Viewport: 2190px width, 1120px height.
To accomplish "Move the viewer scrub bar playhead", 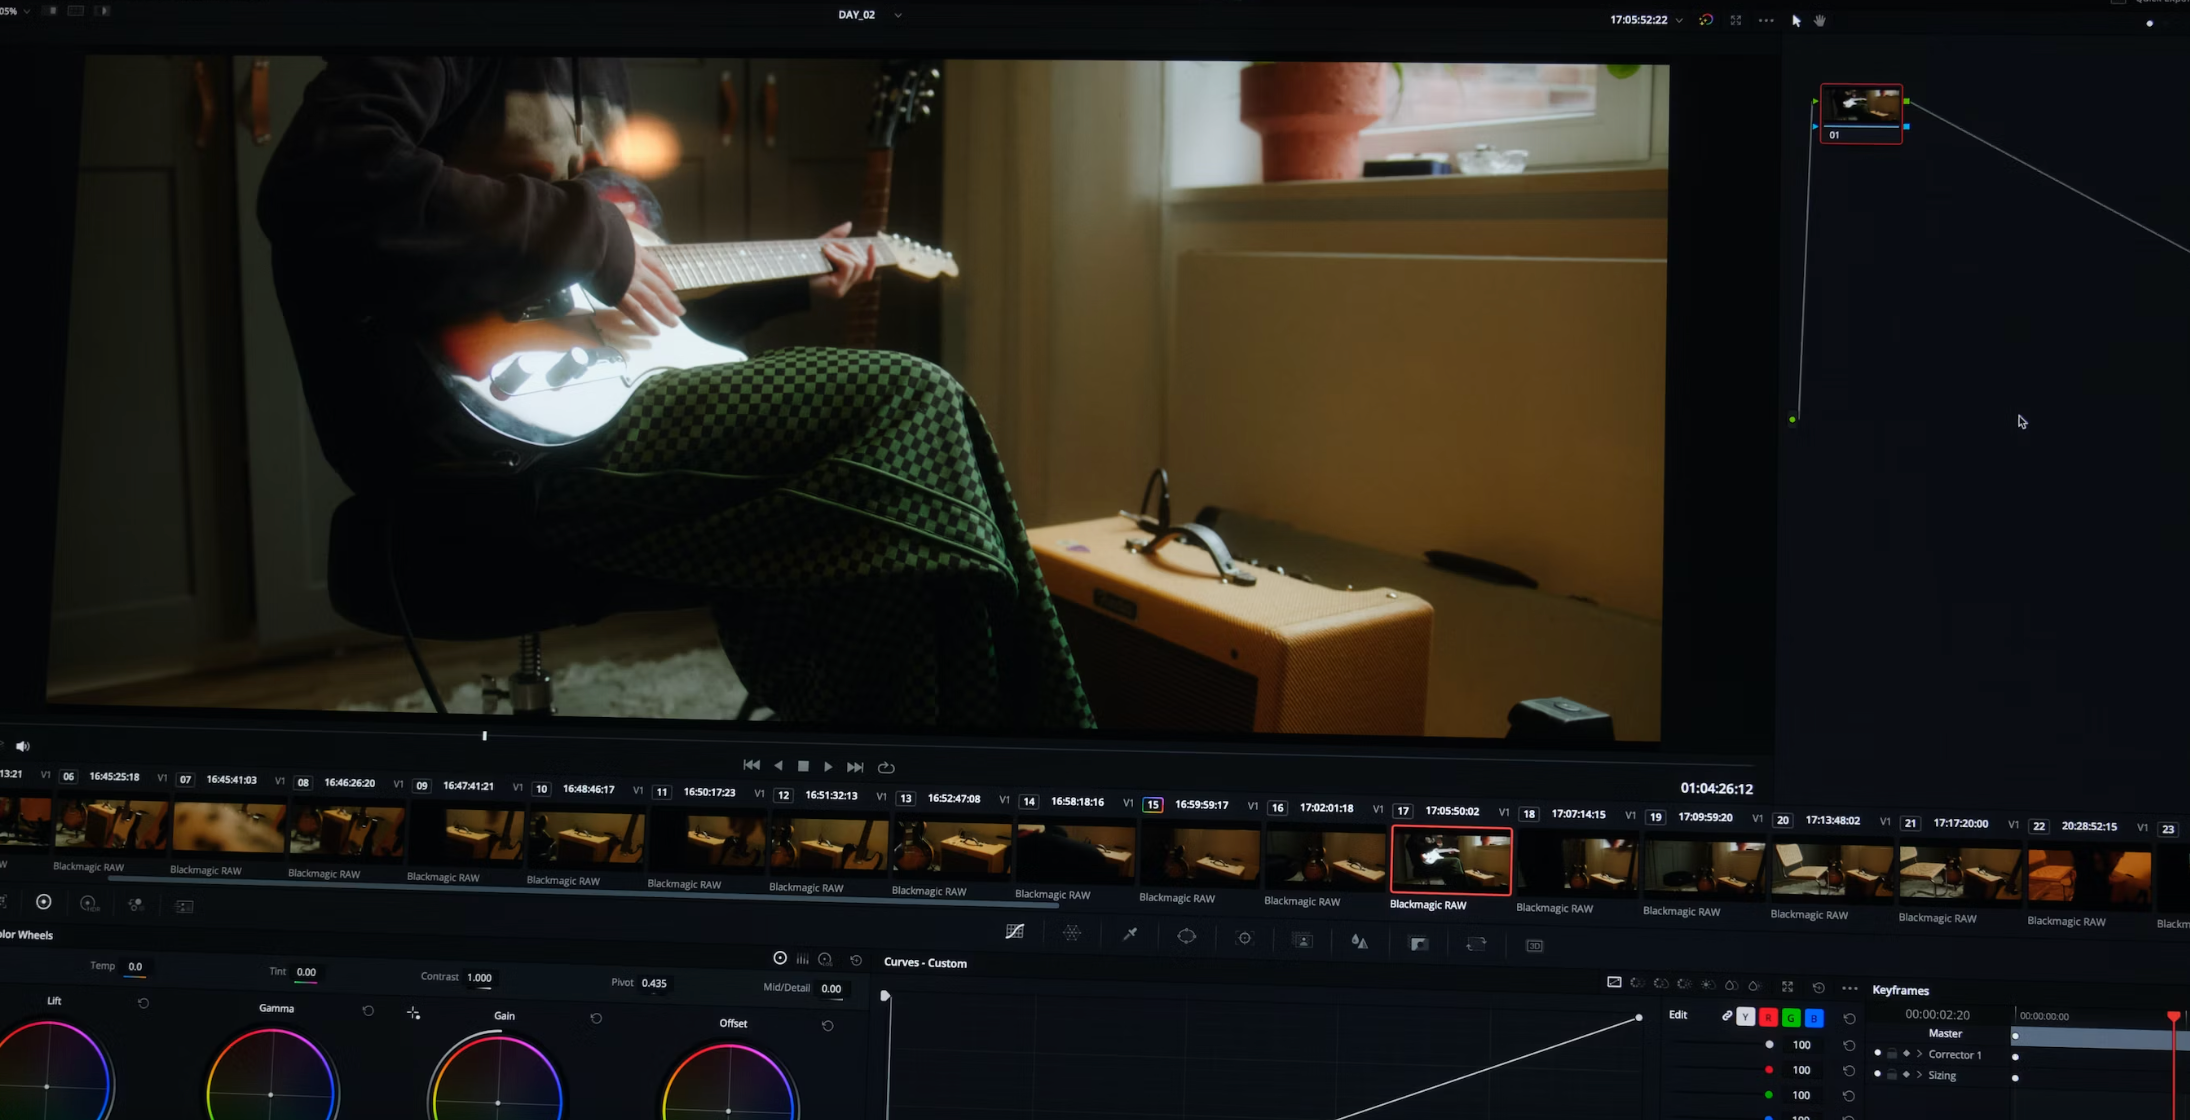I will (485, 736).
